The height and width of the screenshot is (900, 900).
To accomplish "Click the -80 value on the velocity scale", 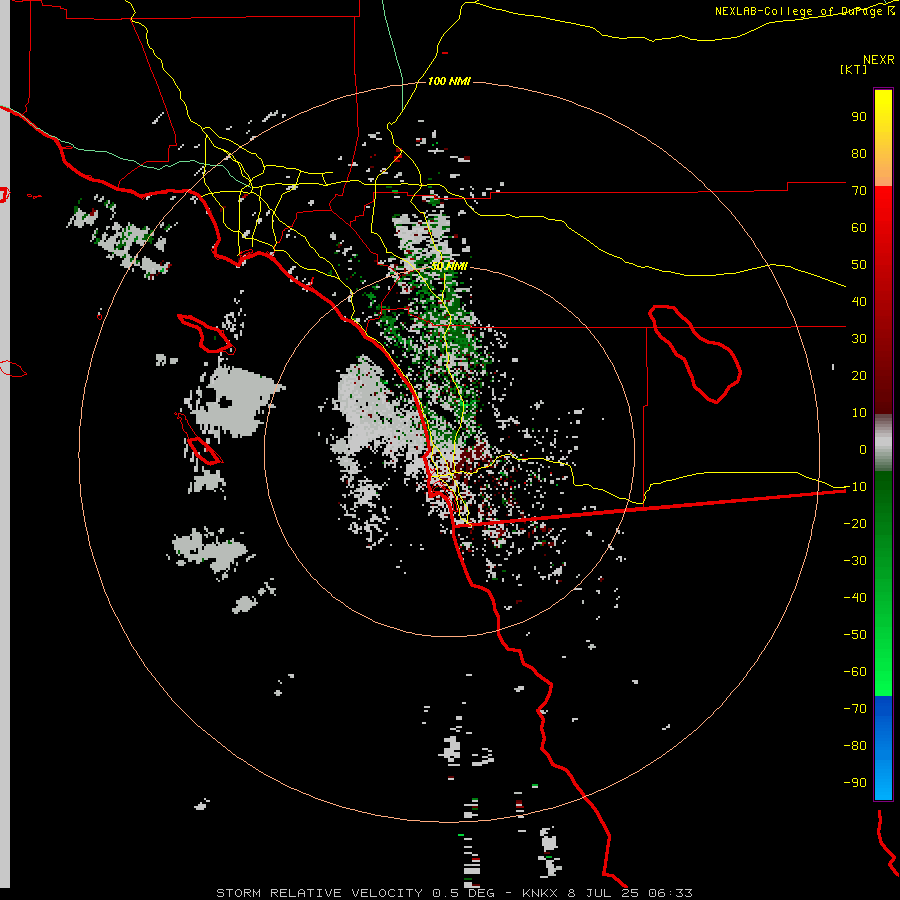I will [x=855, y=746].
